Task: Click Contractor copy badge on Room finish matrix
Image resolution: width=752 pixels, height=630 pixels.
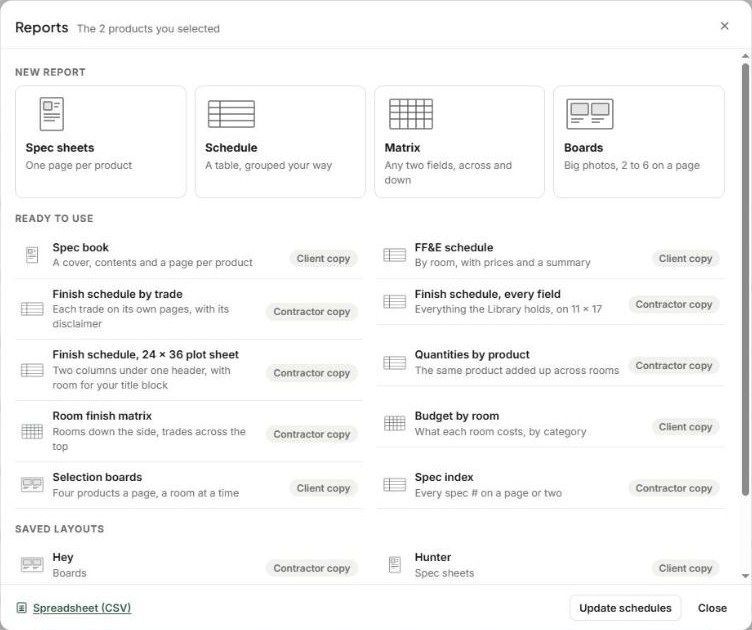Action: click(312, 434)
